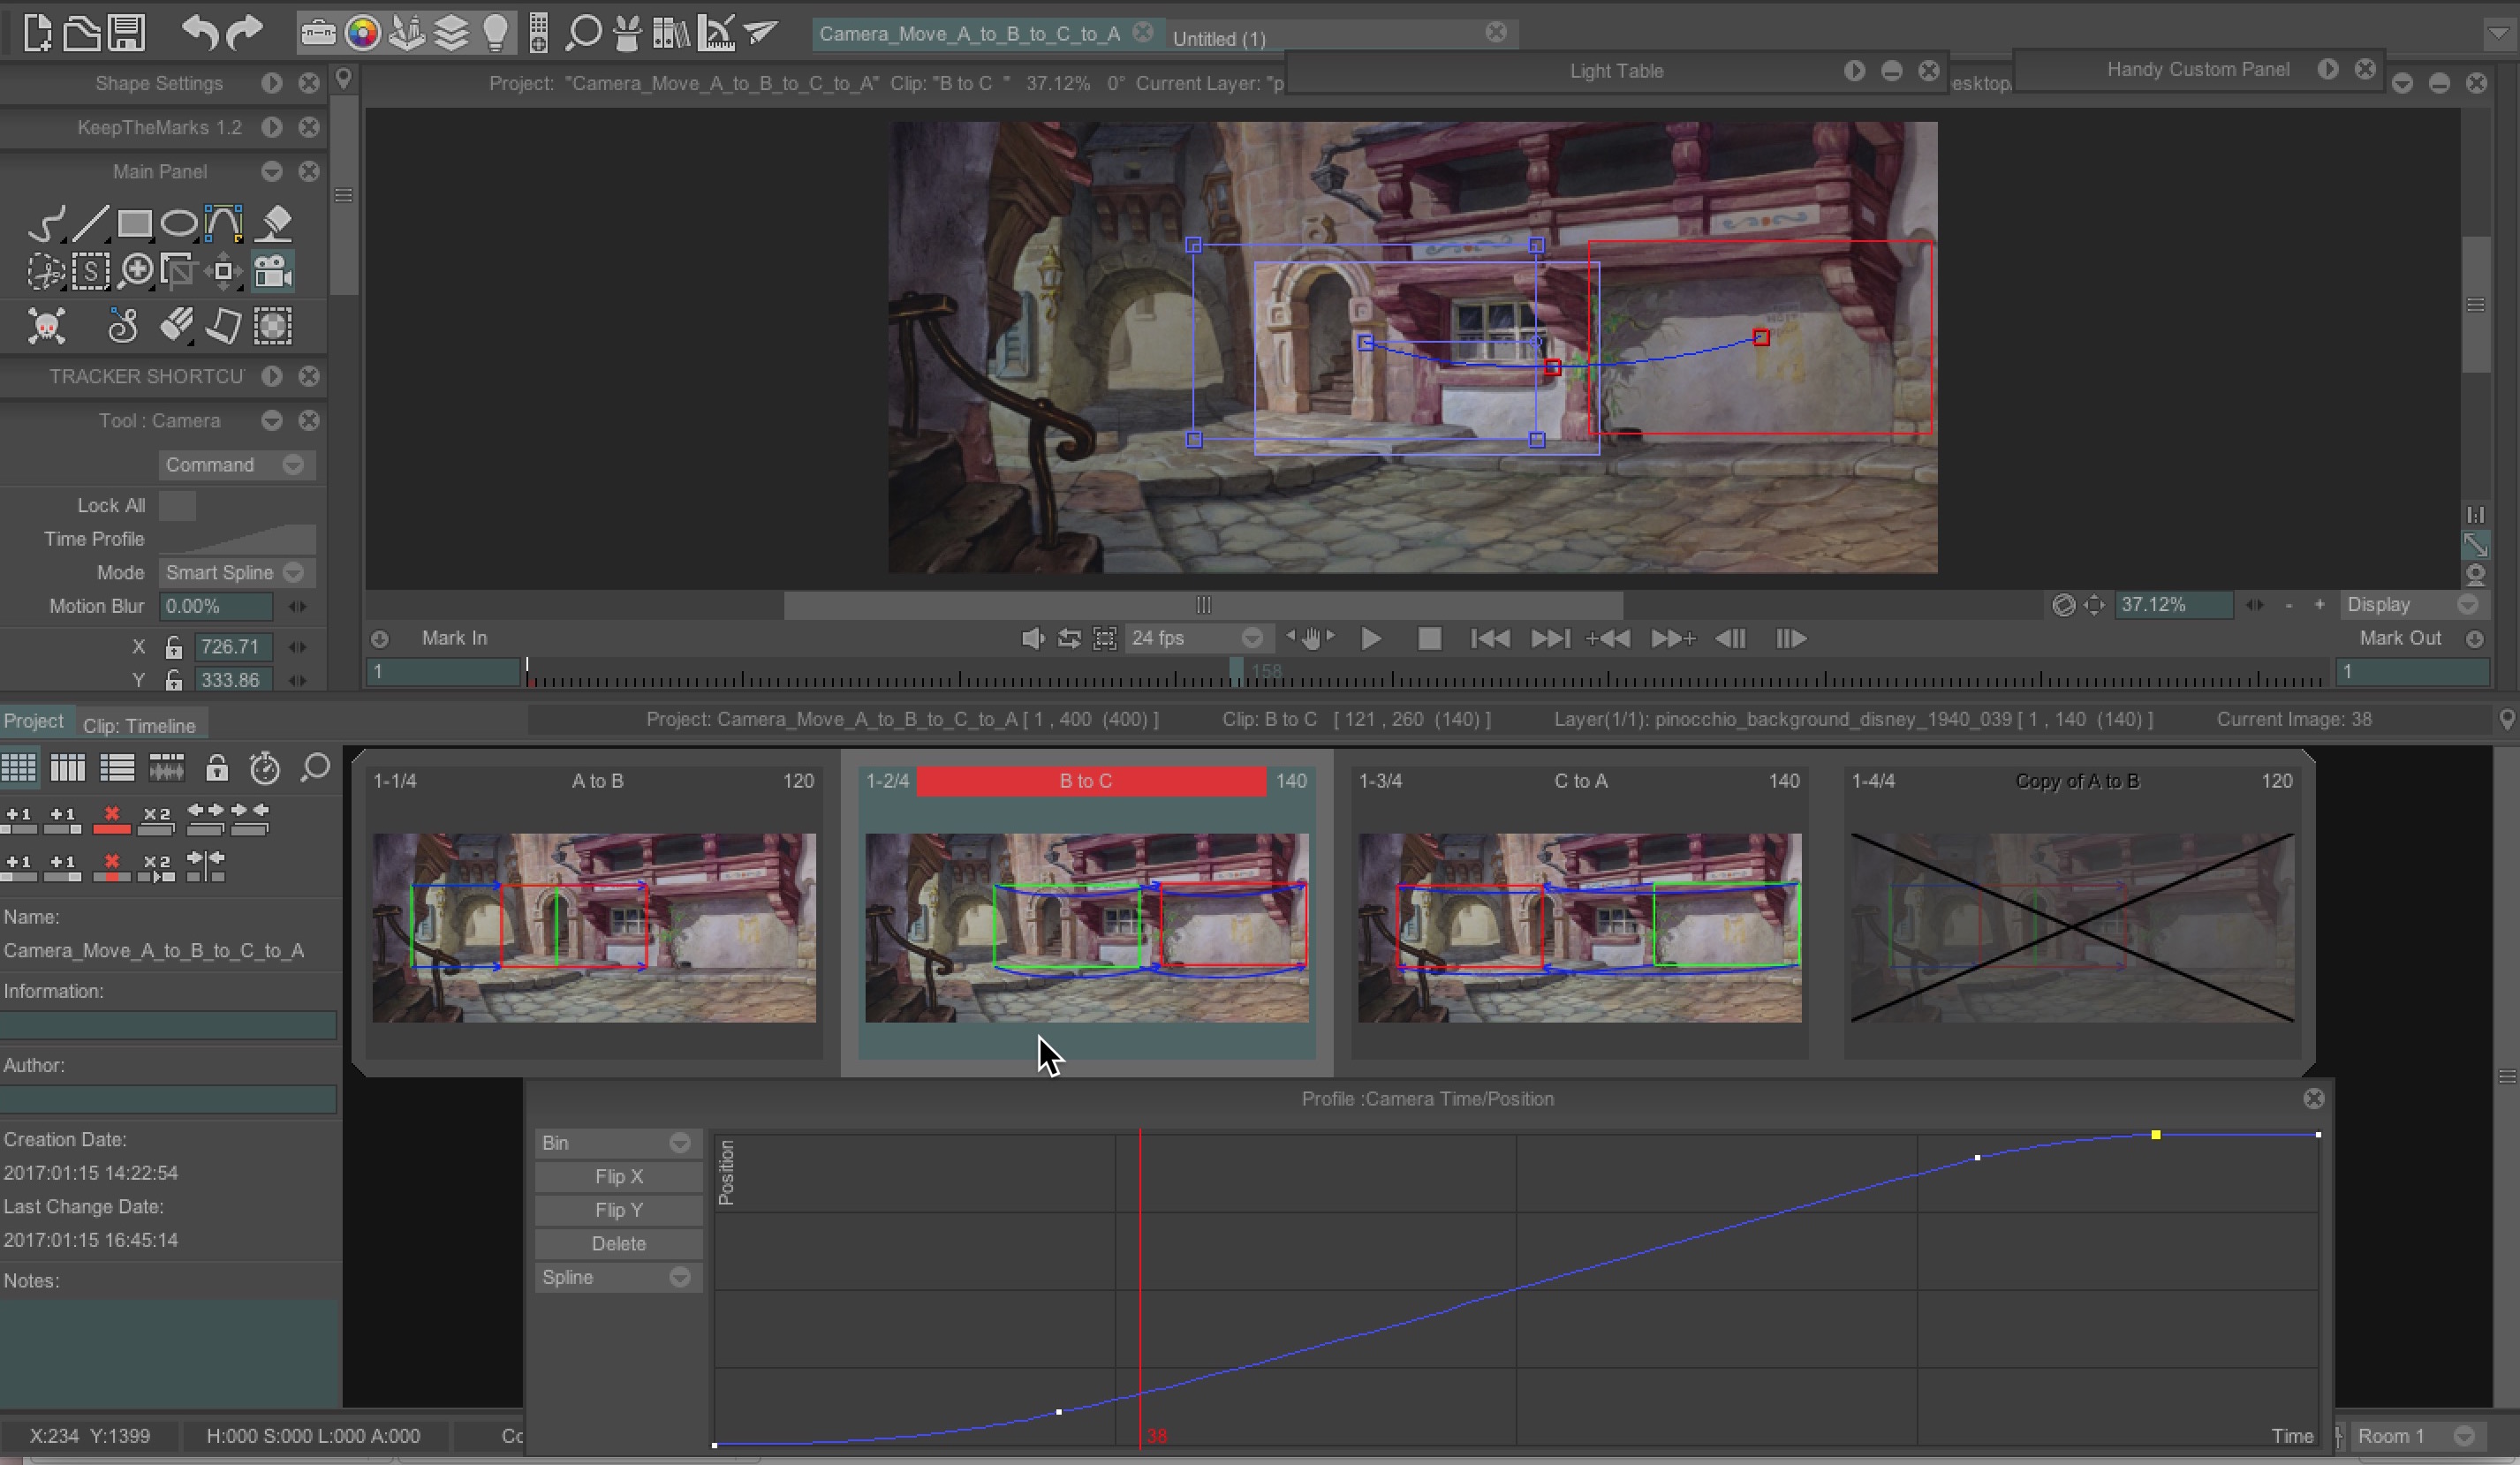Image resolution: width=2520 pixels, height=1465 pixels.
Task: Open the Bin dropdown in profile panel
Action: click(618, 1143)
